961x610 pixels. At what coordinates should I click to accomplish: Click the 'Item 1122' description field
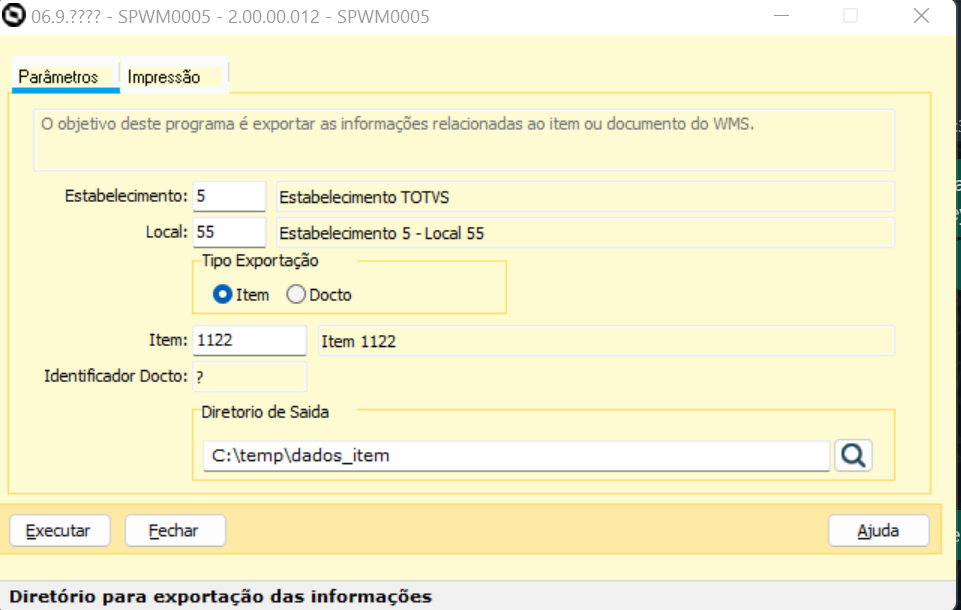pos(606,341)
